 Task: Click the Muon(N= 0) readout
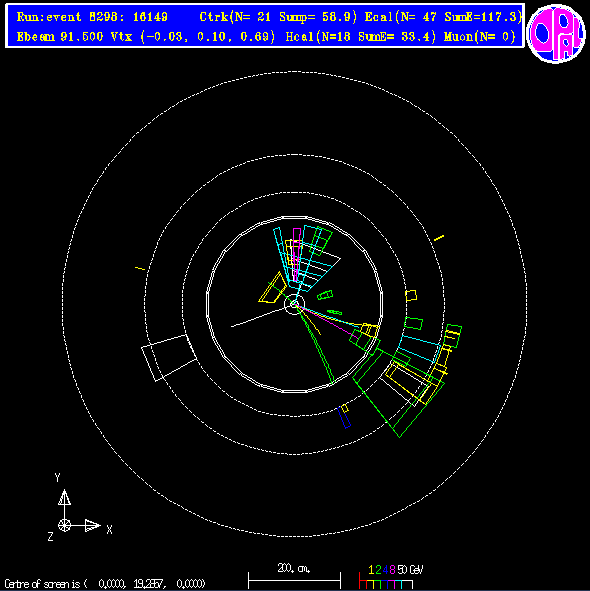[x=480, y=37]
